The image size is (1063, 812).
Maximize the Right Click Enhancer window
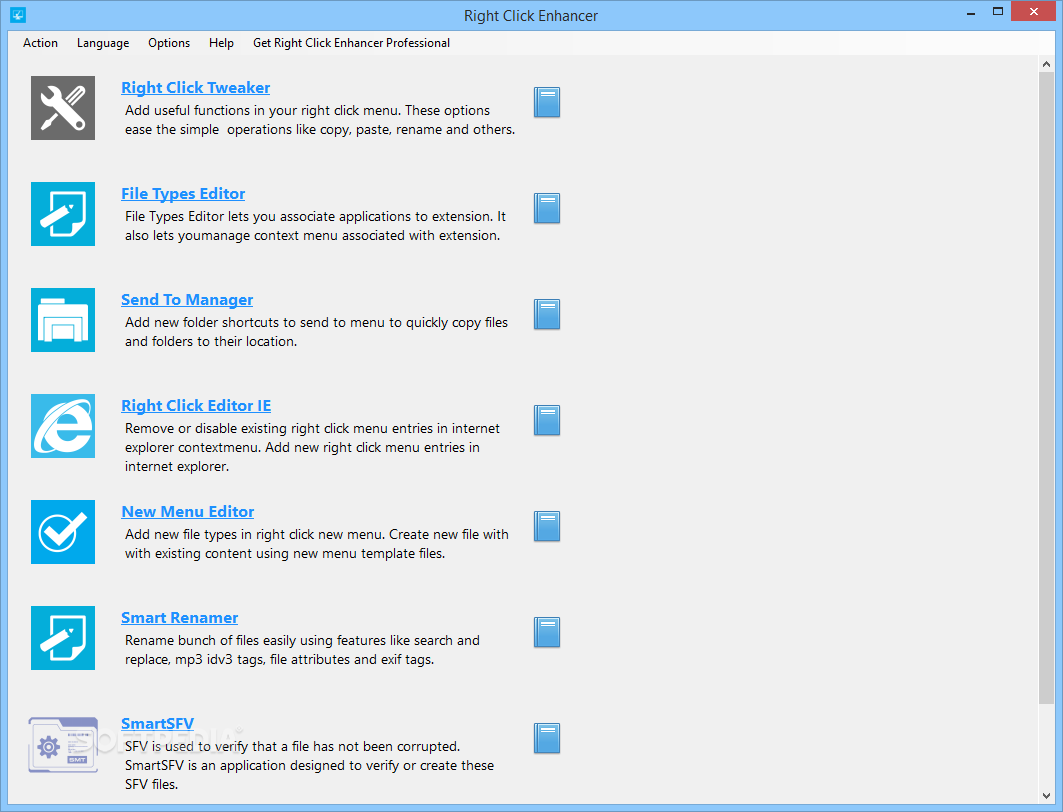click(x=997, y=12)
